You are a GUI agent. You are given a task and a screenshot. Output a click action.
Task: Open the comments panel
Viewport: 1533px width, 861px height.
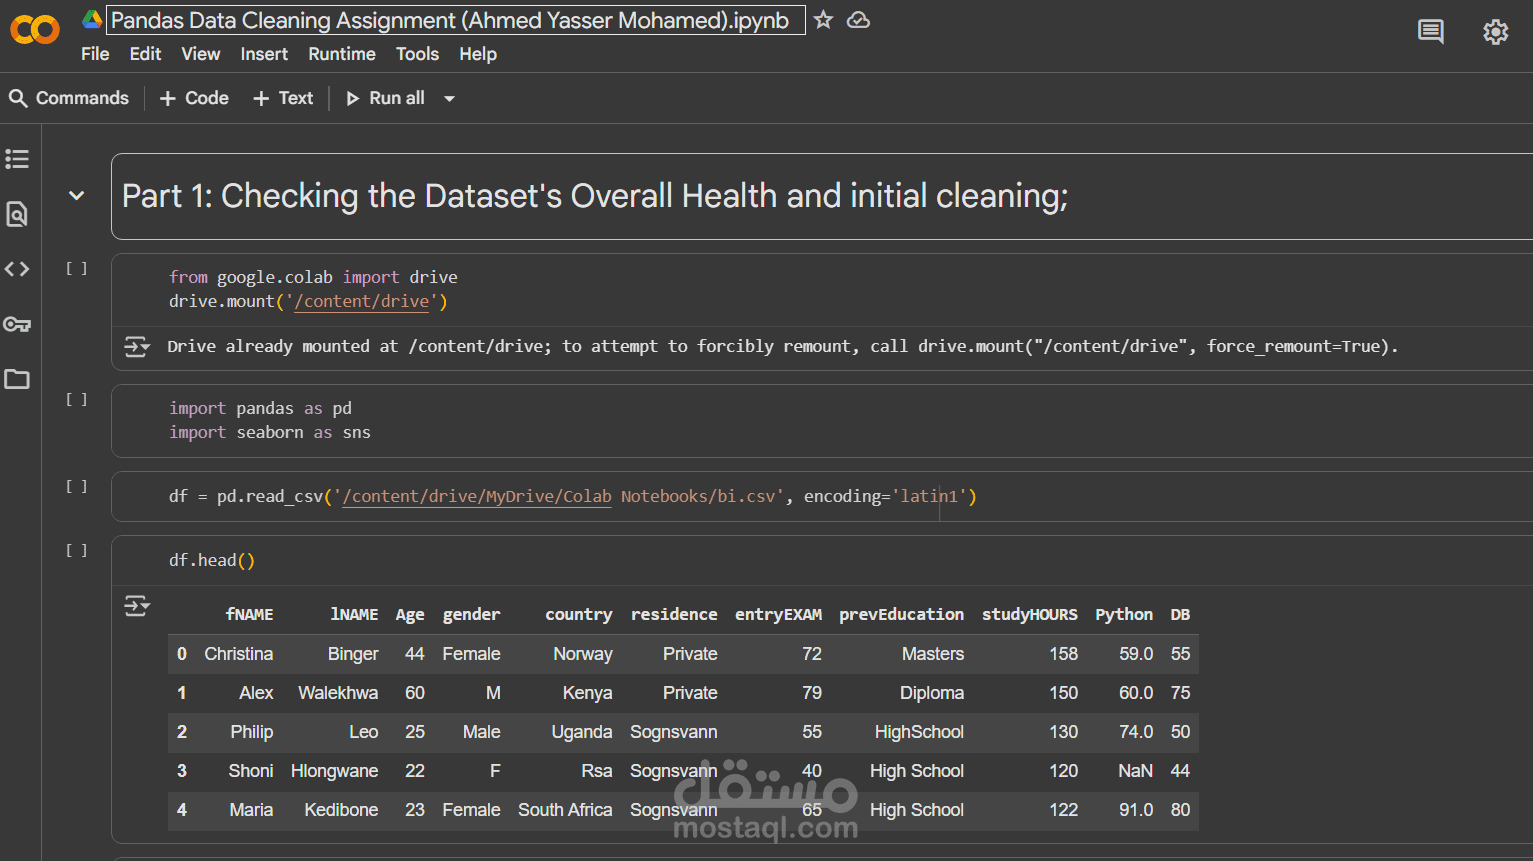click(x=1431, y=32)
